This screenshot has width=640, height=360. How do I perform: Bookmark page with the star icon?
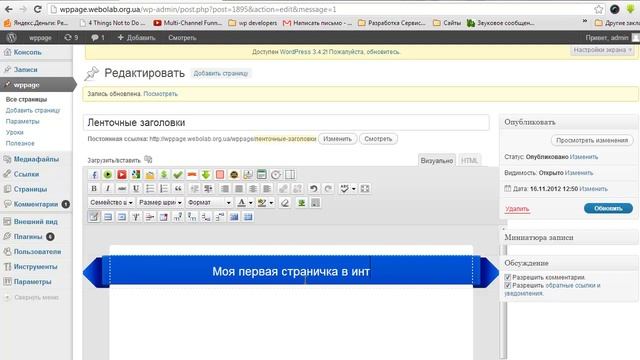click(598, 9)
